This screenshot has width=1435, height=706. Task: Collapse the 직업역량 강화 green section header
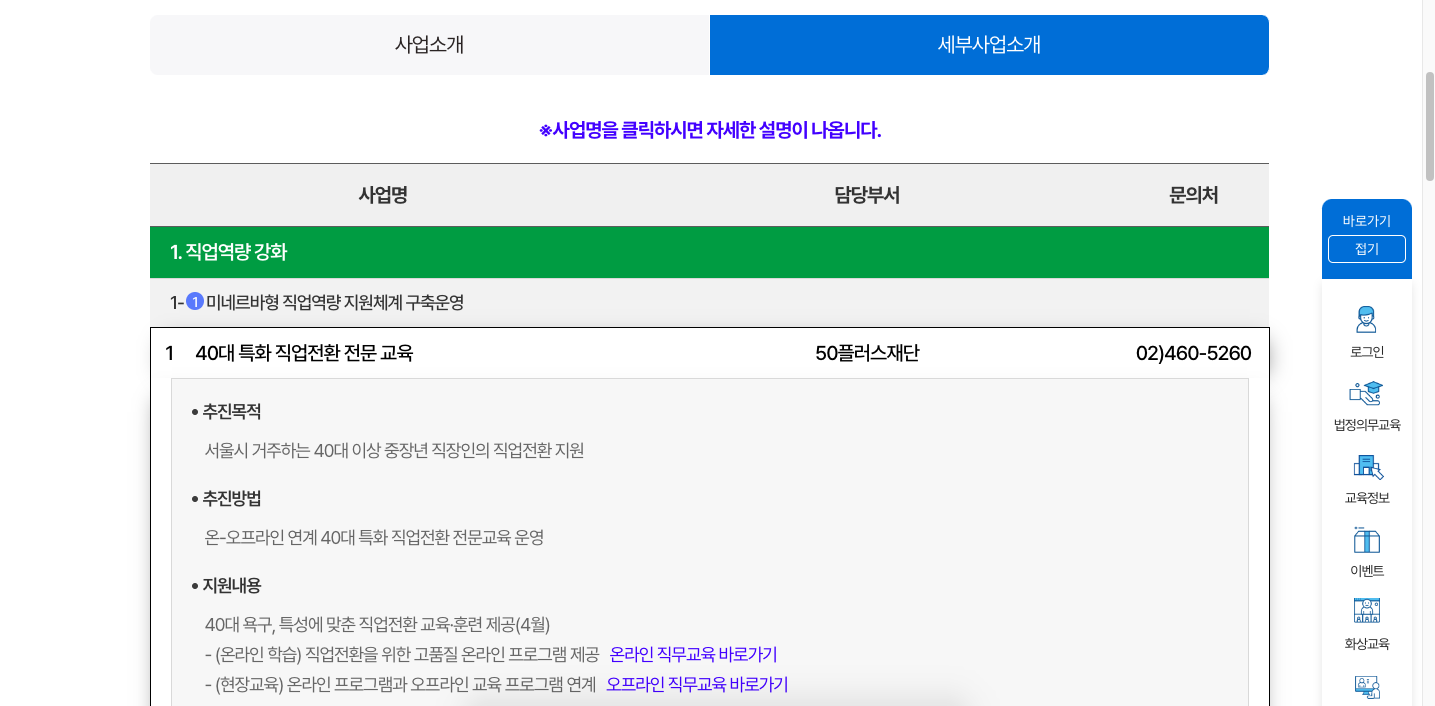[x=708, y=252]
